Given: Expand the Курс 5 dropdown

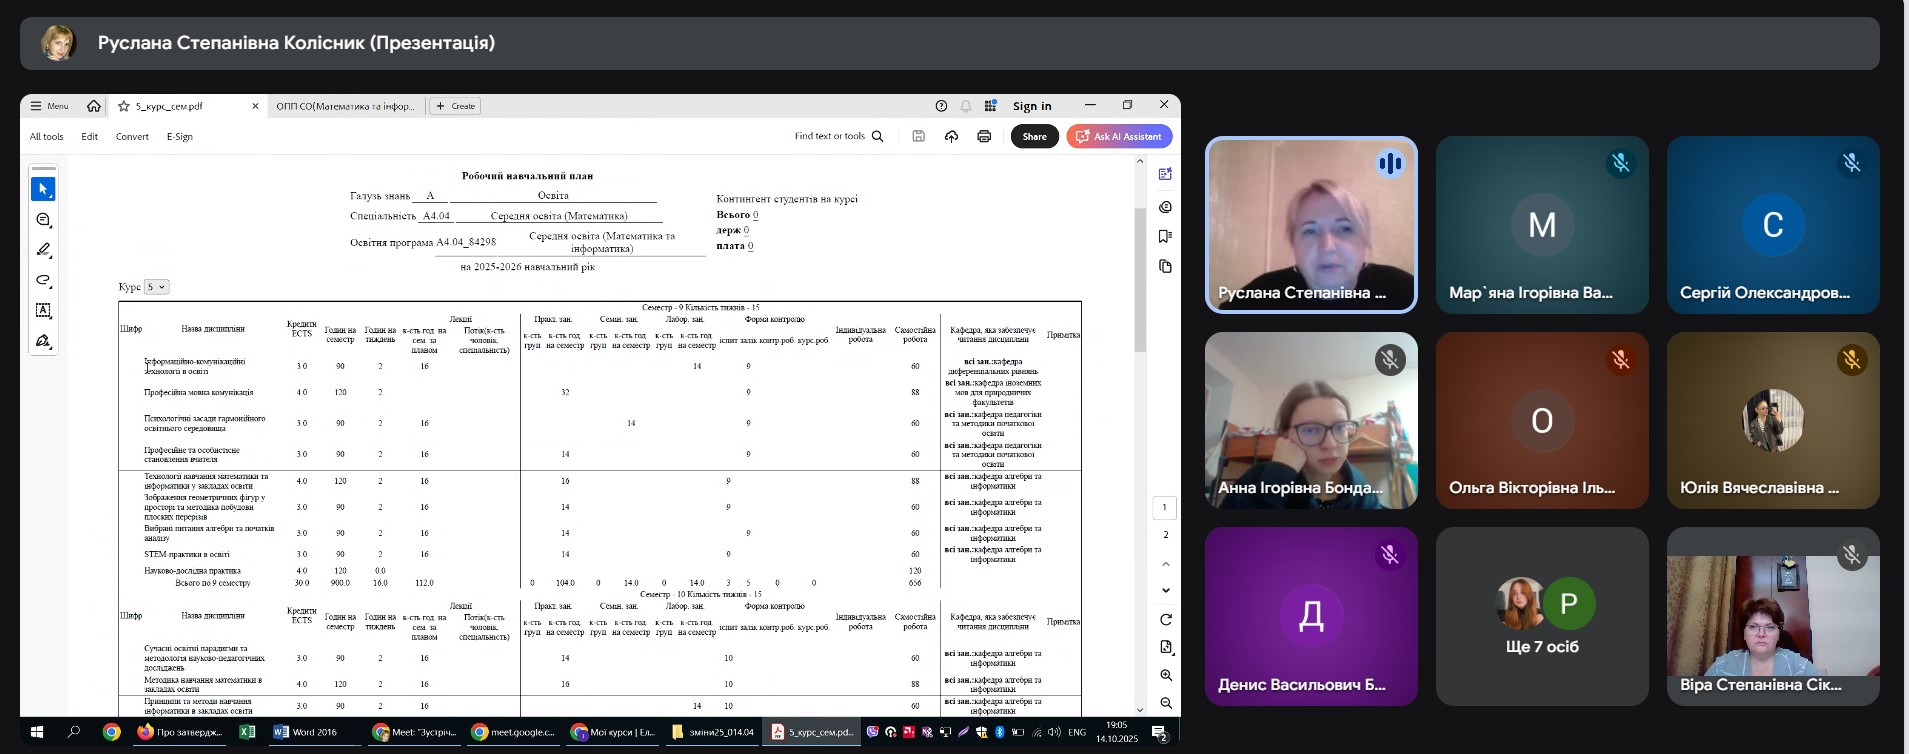Looking at the screenshot, I should 157,287.
